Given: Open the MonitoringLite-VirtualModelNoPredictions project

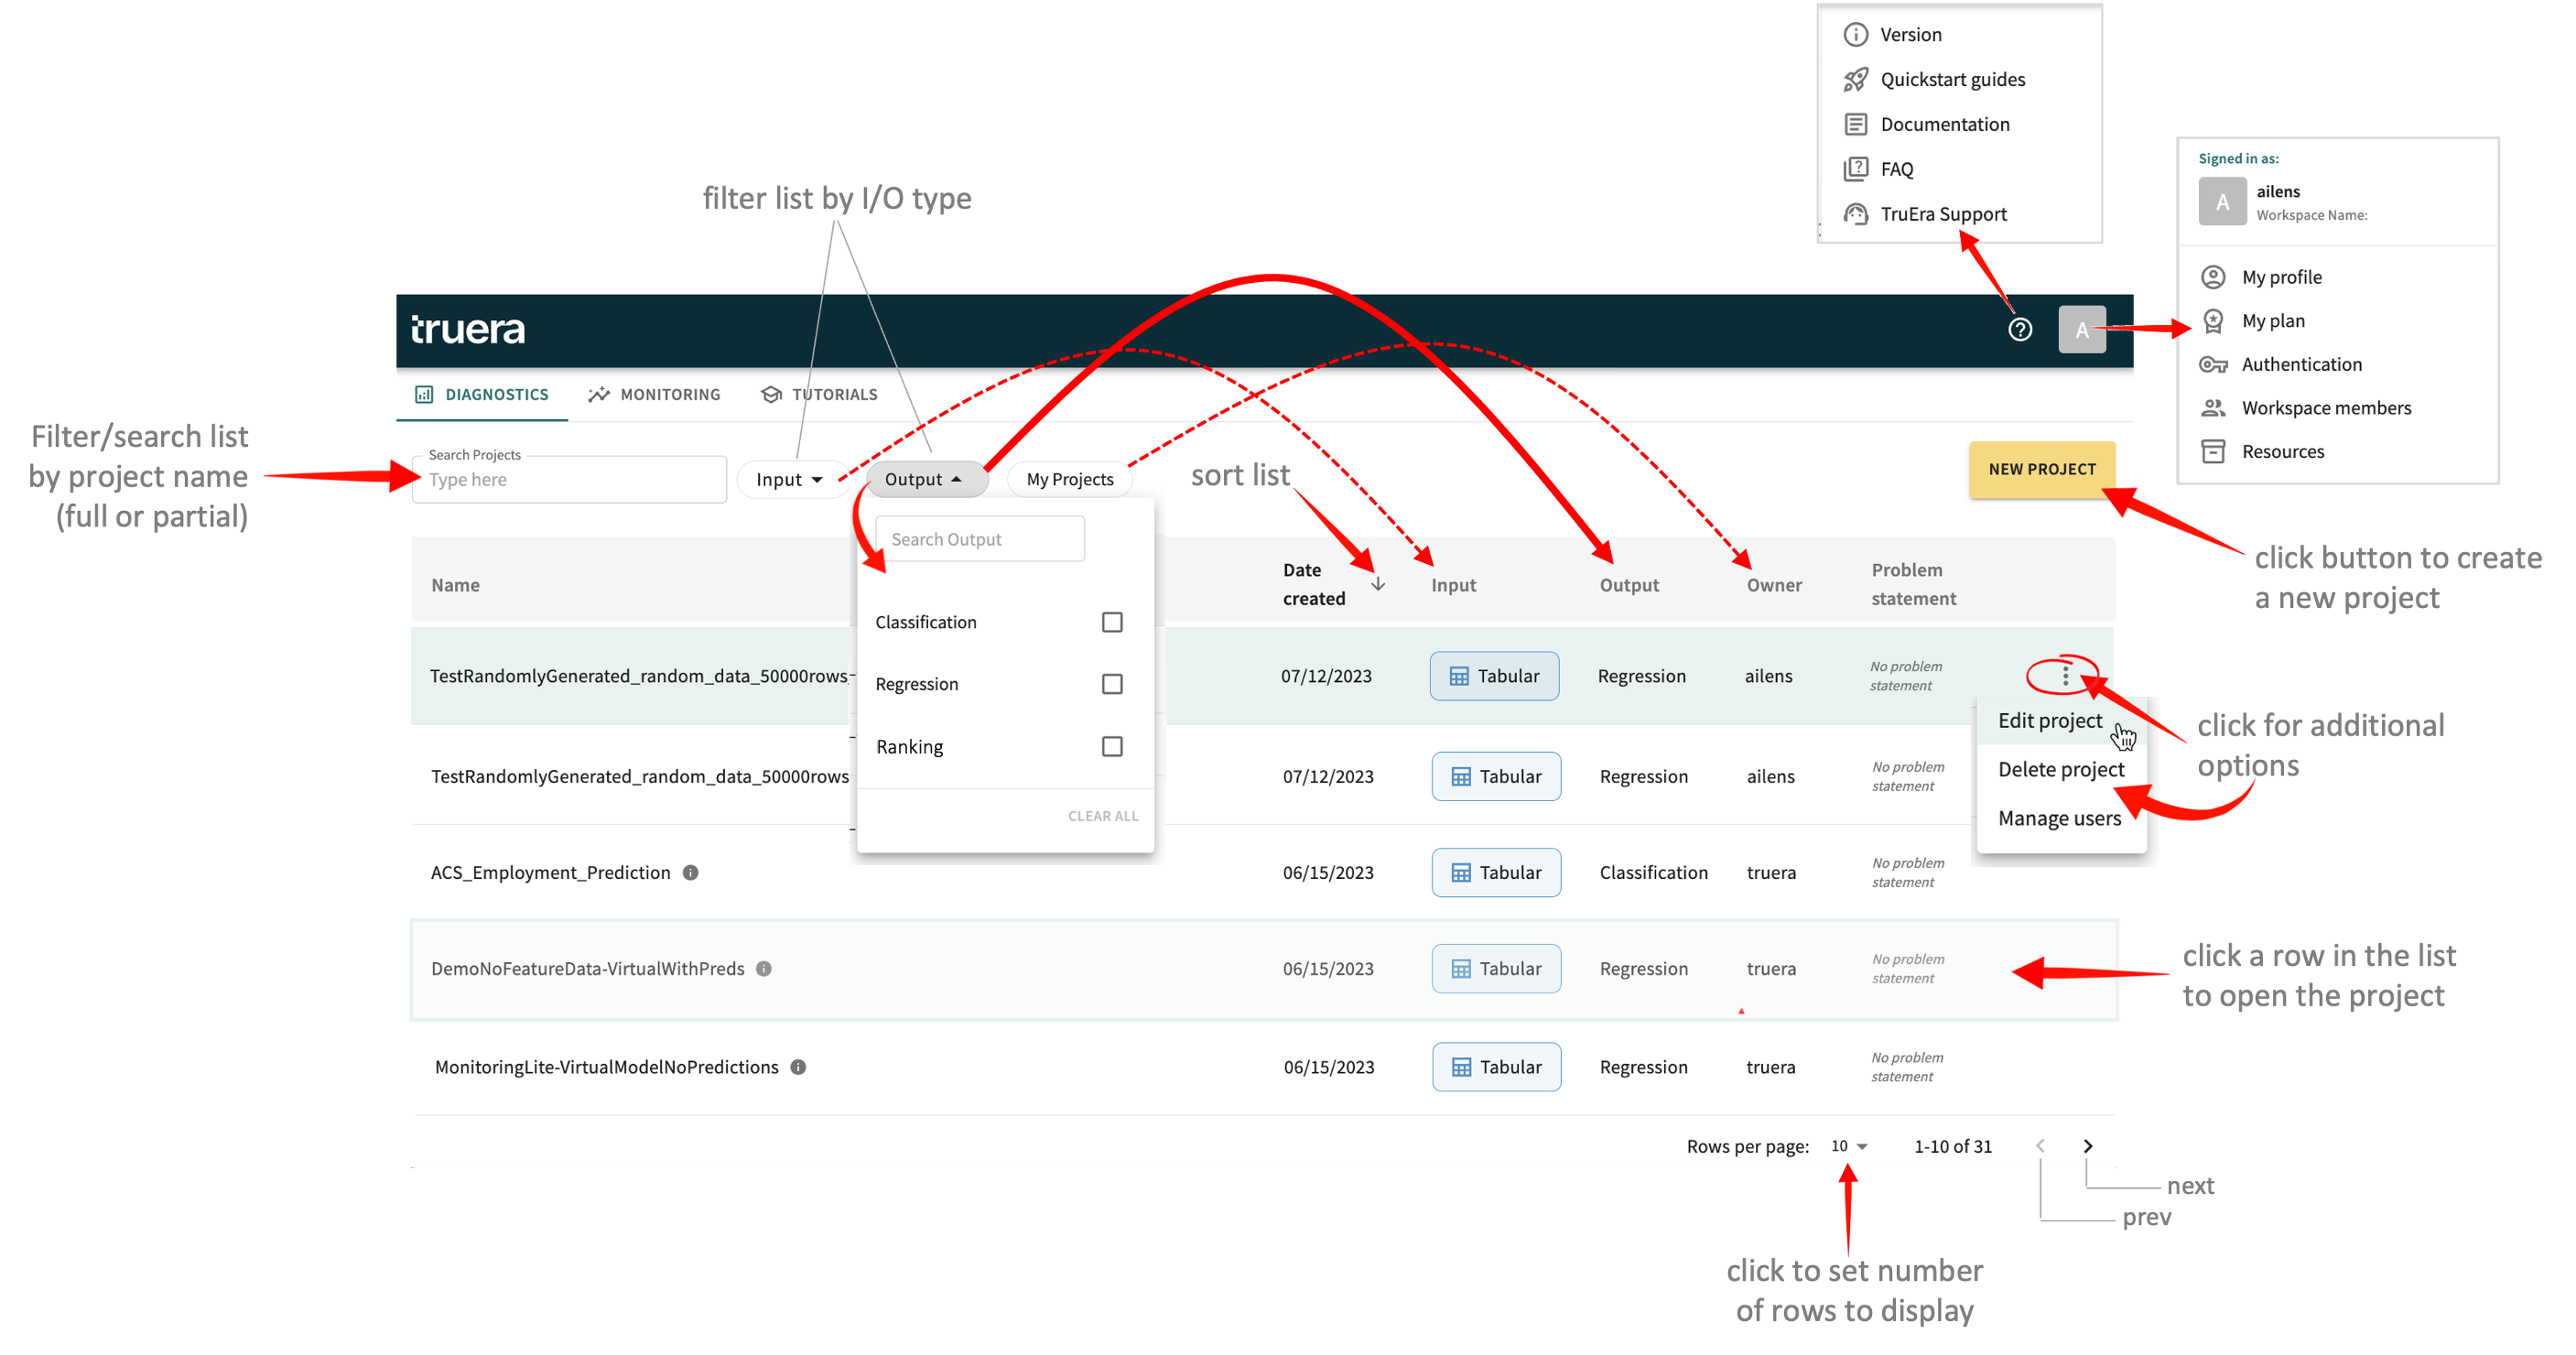Looking at the screenshot, I should click(x=606, y=1067).
